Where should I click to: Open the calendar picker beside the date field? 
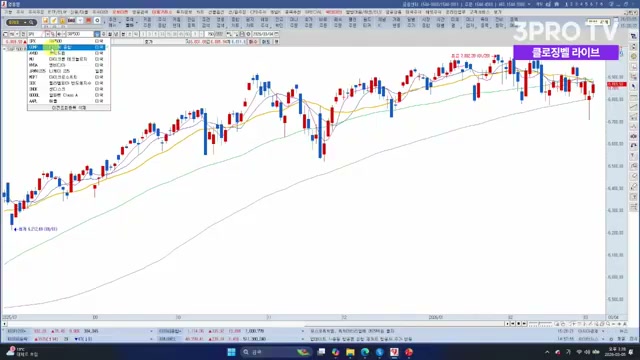tap(276, 34)
